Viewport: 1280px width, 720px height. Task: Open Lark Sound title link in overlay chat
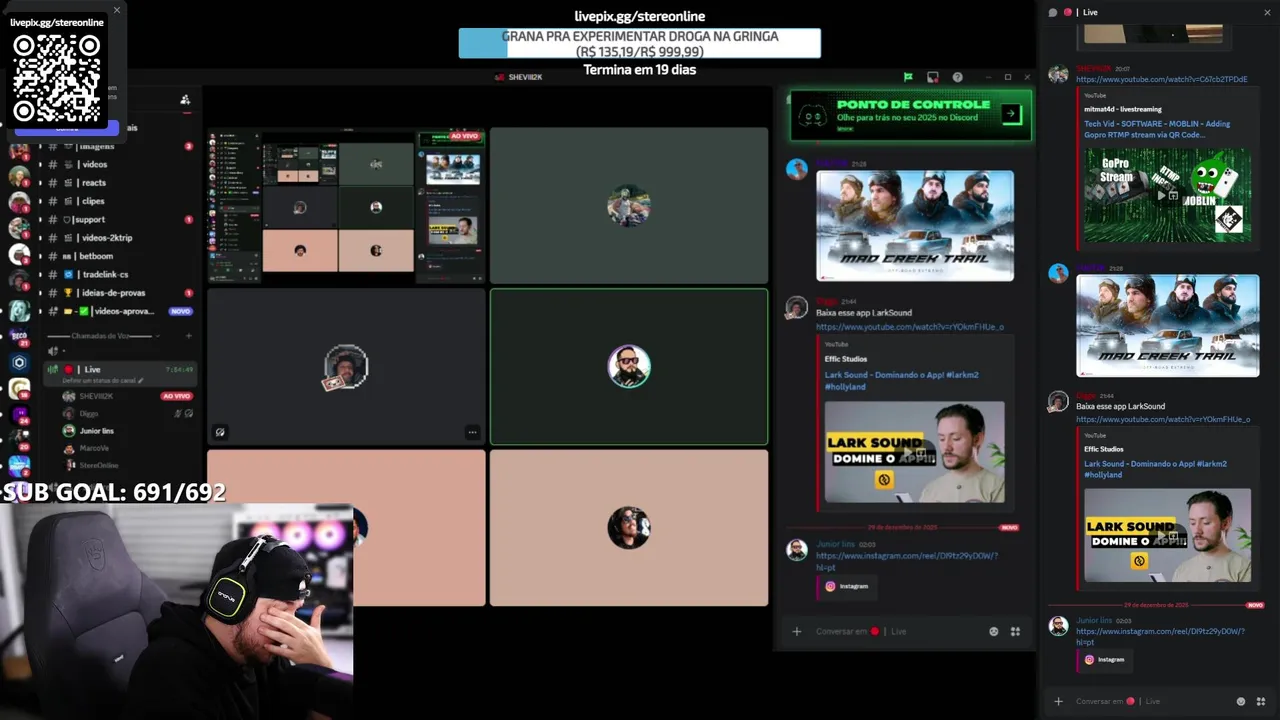tap(1155, 469)
